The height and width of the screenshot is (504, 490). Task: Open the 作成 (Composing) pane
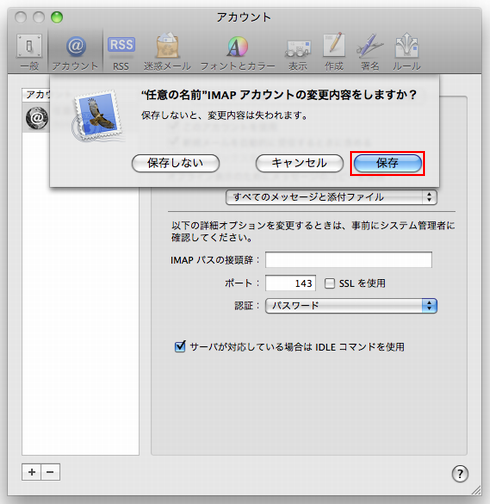pos(334,52)
